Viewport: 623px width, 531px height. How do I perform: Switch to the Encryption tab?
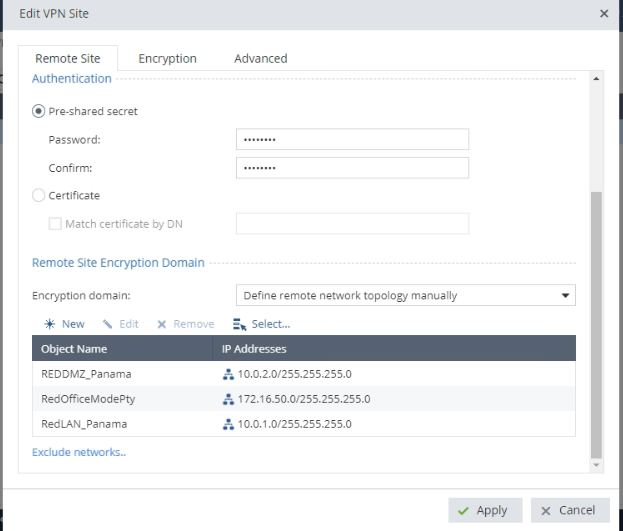167,59
